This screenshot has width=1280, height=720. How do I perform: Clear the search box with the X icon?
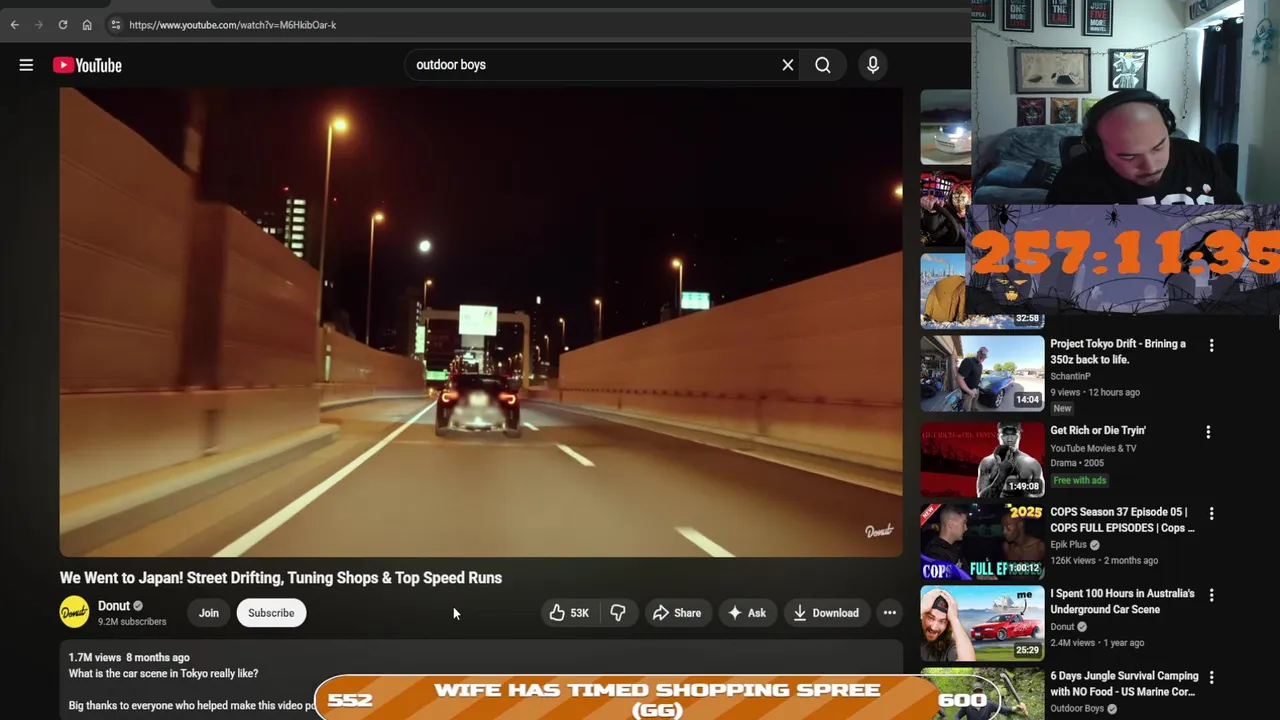[x=788, y=65]
